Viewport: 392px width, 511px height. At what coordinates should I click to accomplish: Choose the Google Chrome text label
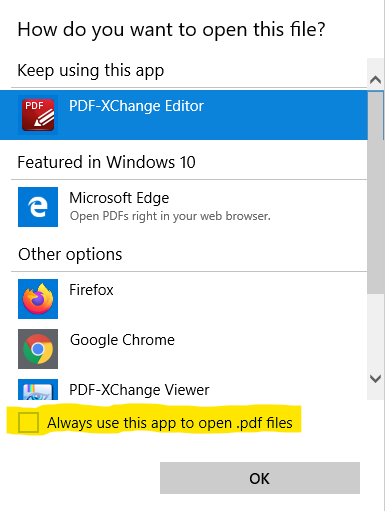122,340
